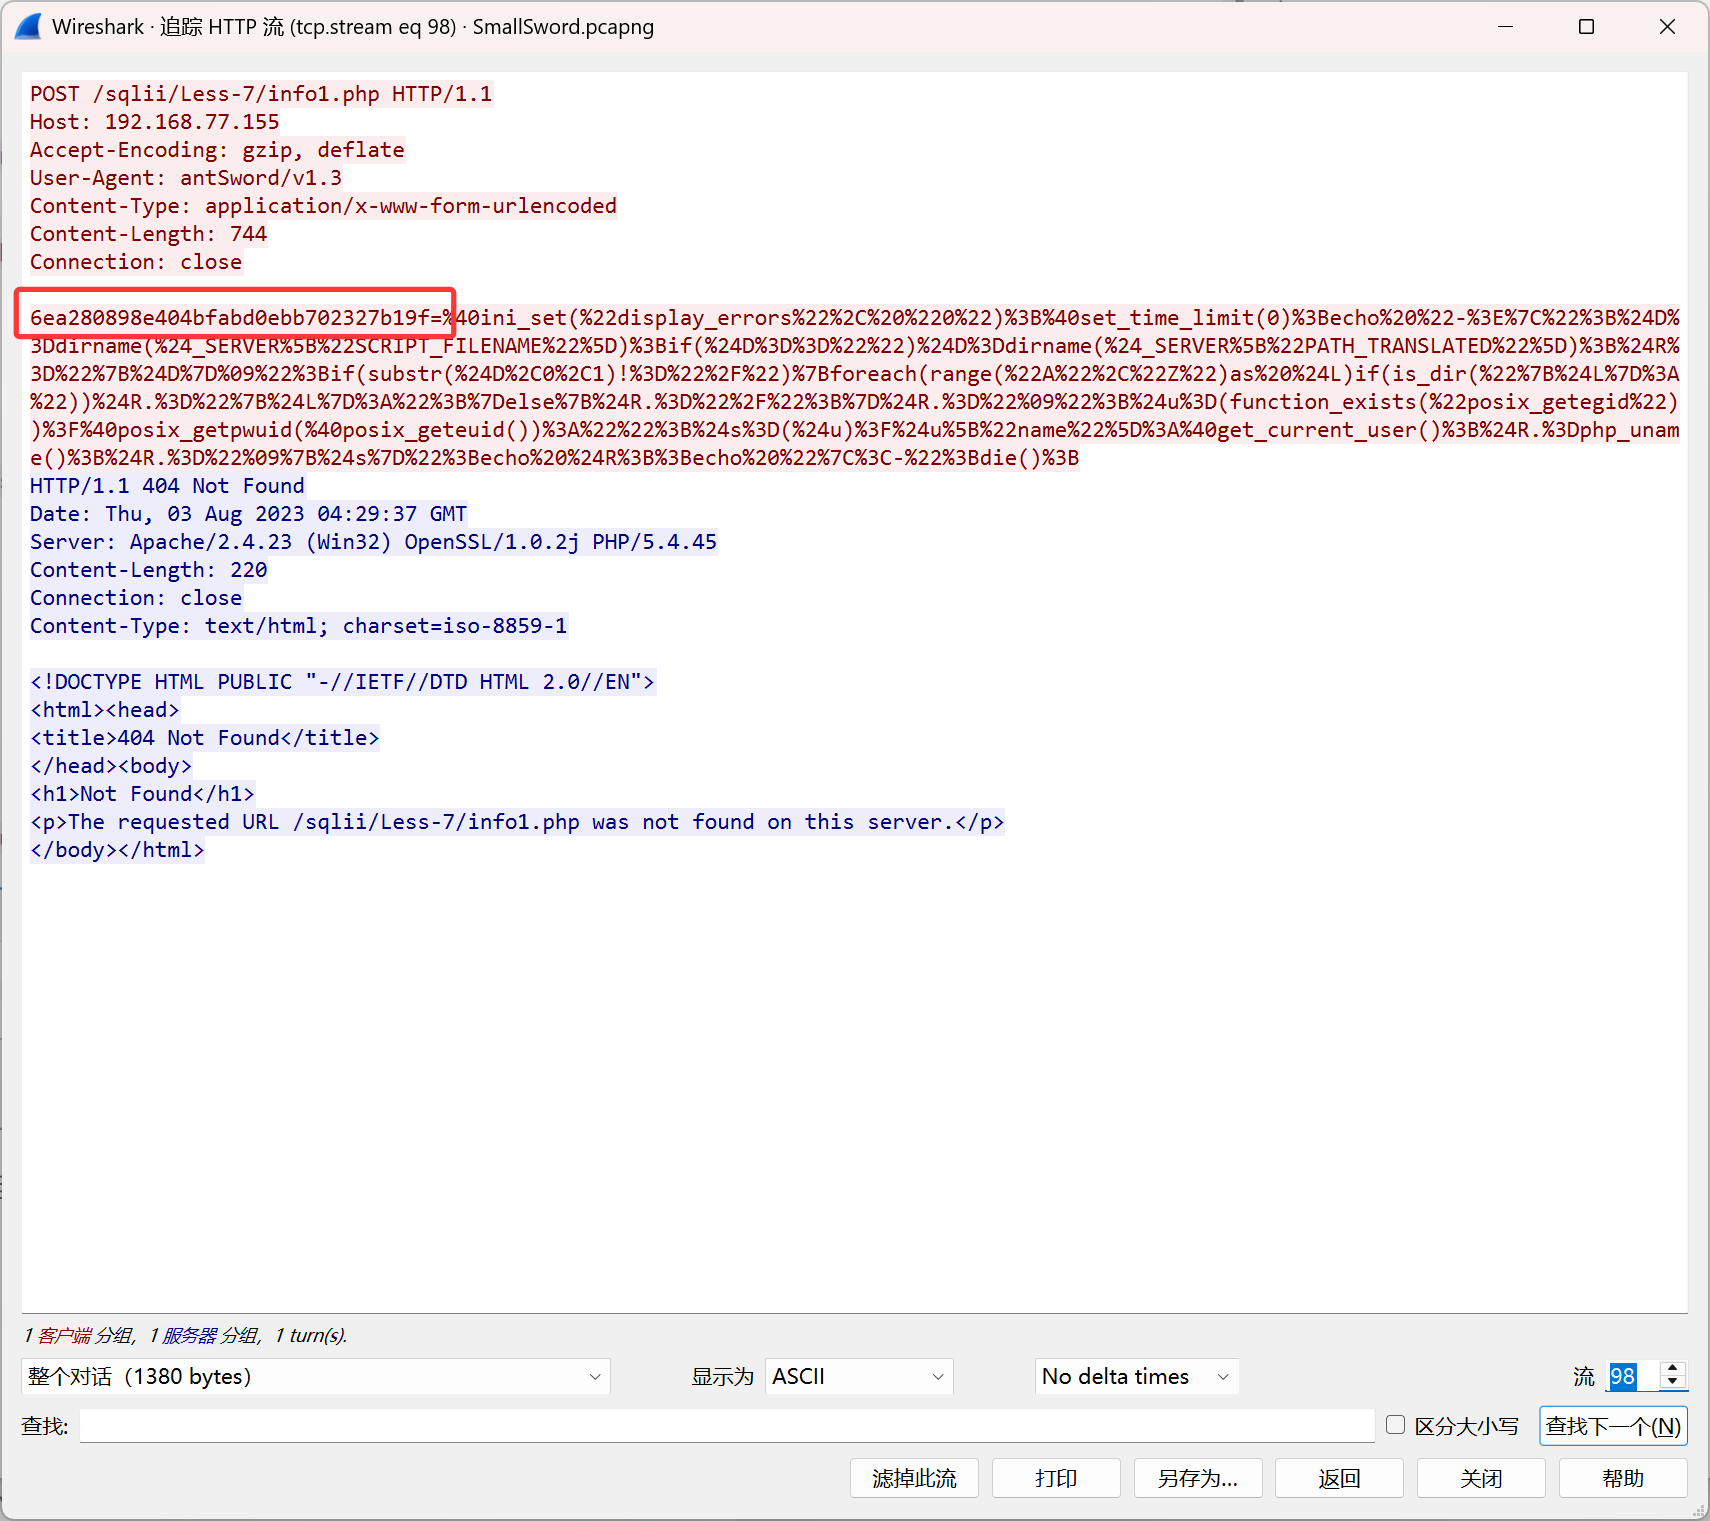Click the Content-Length: 220 response header
The height and width of the screenshot is (1521, 1710).
pos(148,570)
